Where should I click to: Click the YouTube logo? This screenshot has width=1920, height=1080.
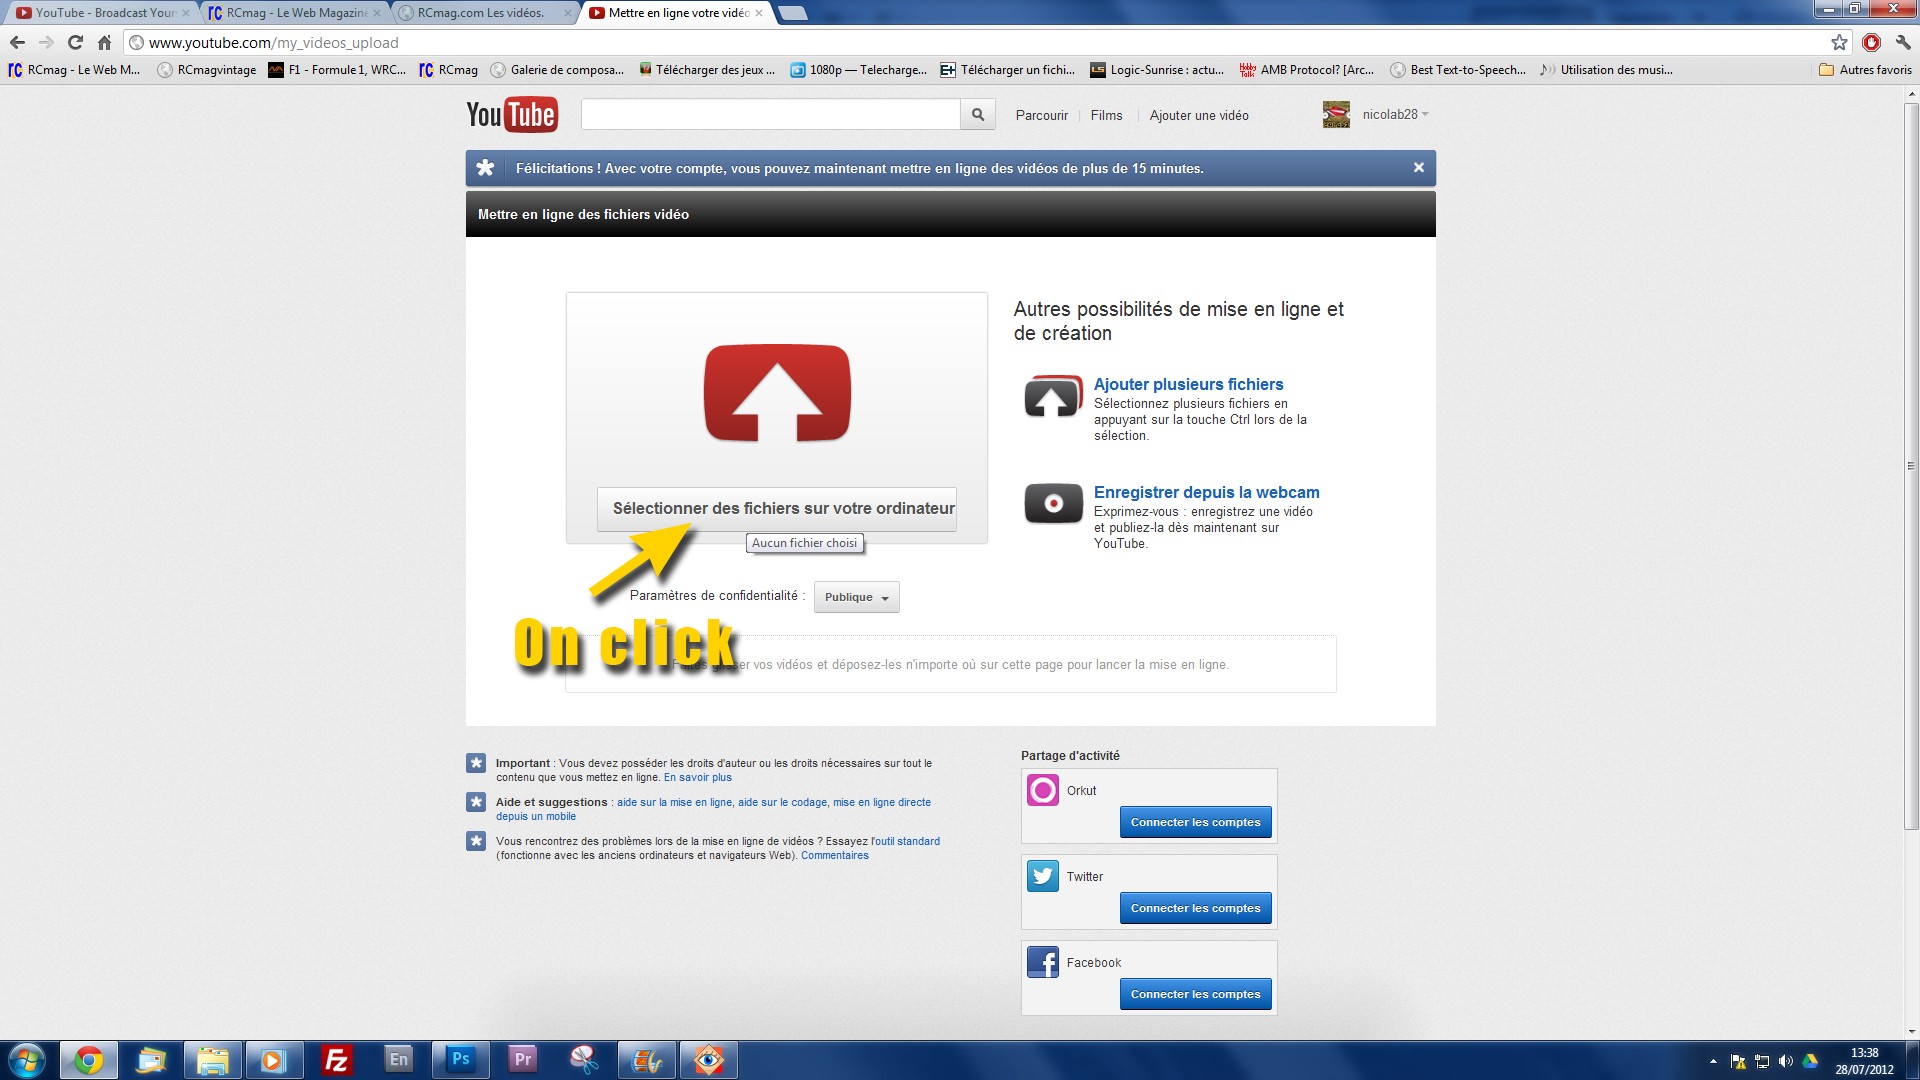coord(511,115)
